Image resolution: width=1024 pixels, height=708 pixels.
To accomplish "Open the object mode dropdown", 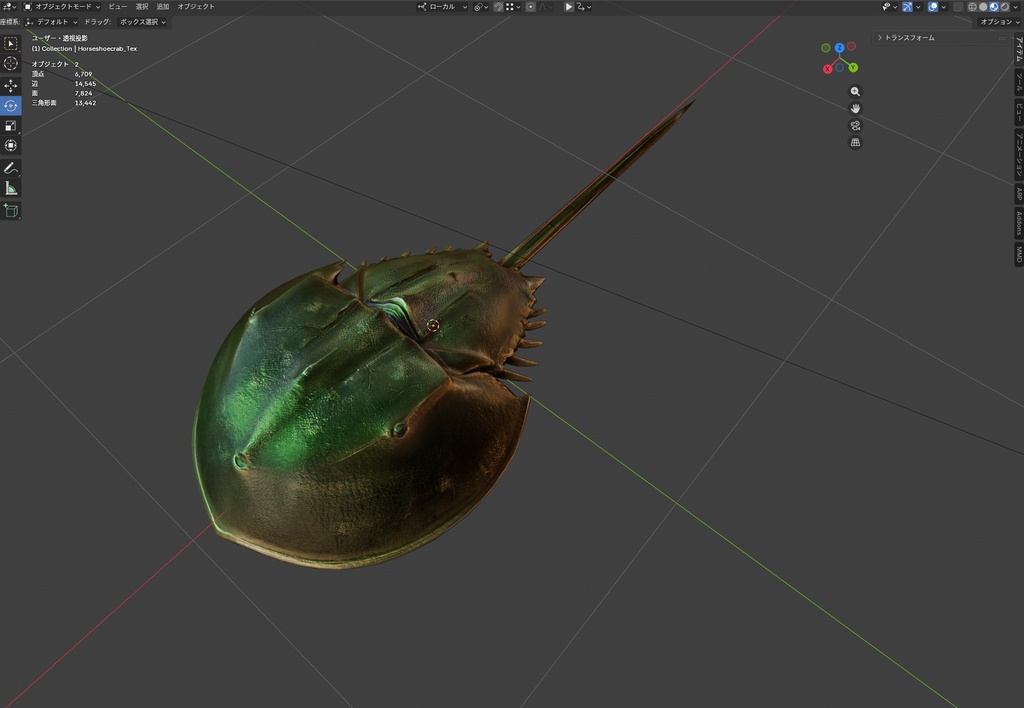I will (x=61, y=7).
